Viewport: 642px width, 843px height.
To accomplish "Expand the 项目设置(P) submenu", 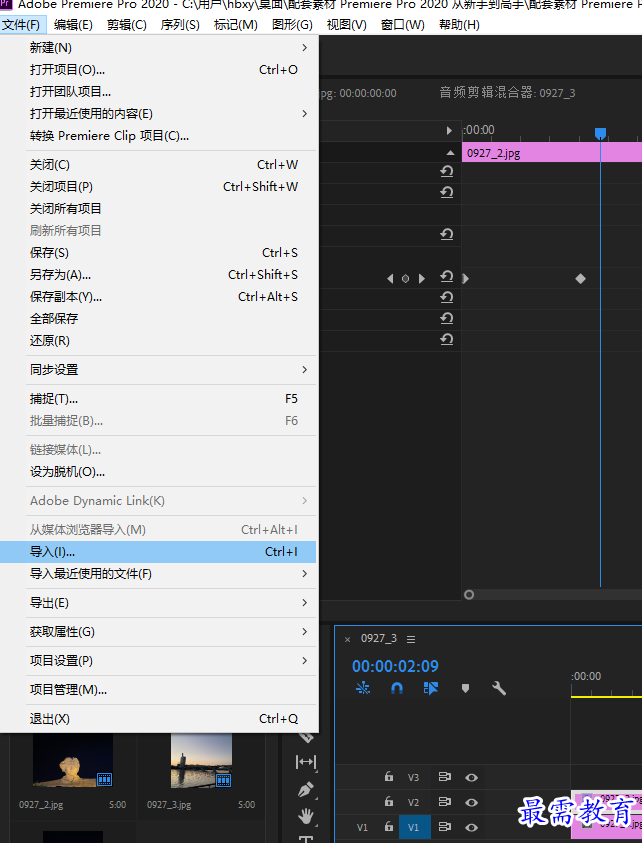I will pyautogui.click(x=158, y=661).
